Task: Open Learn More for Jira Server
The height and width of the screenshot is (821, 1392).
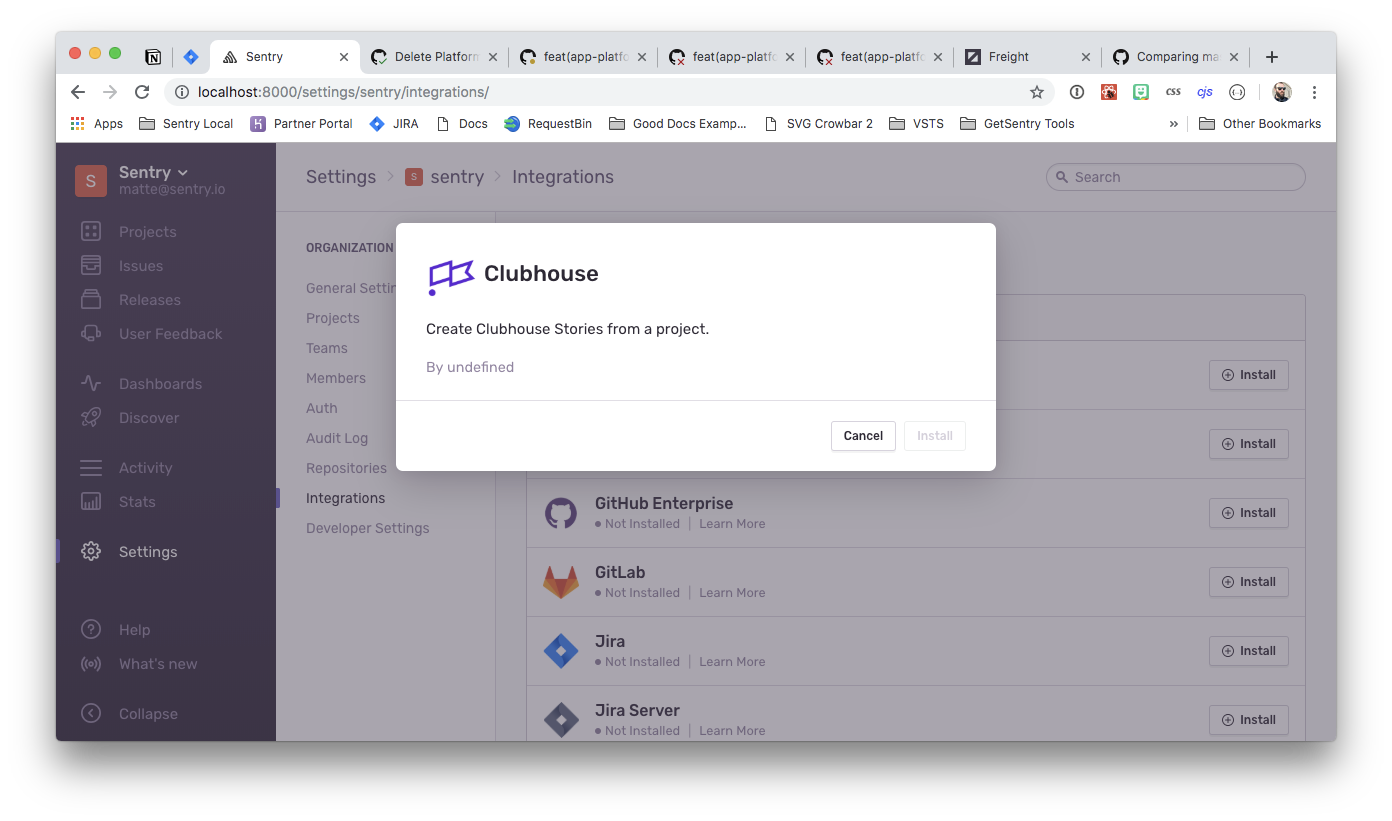Action: pyautogui.click(x=732, y=731)
